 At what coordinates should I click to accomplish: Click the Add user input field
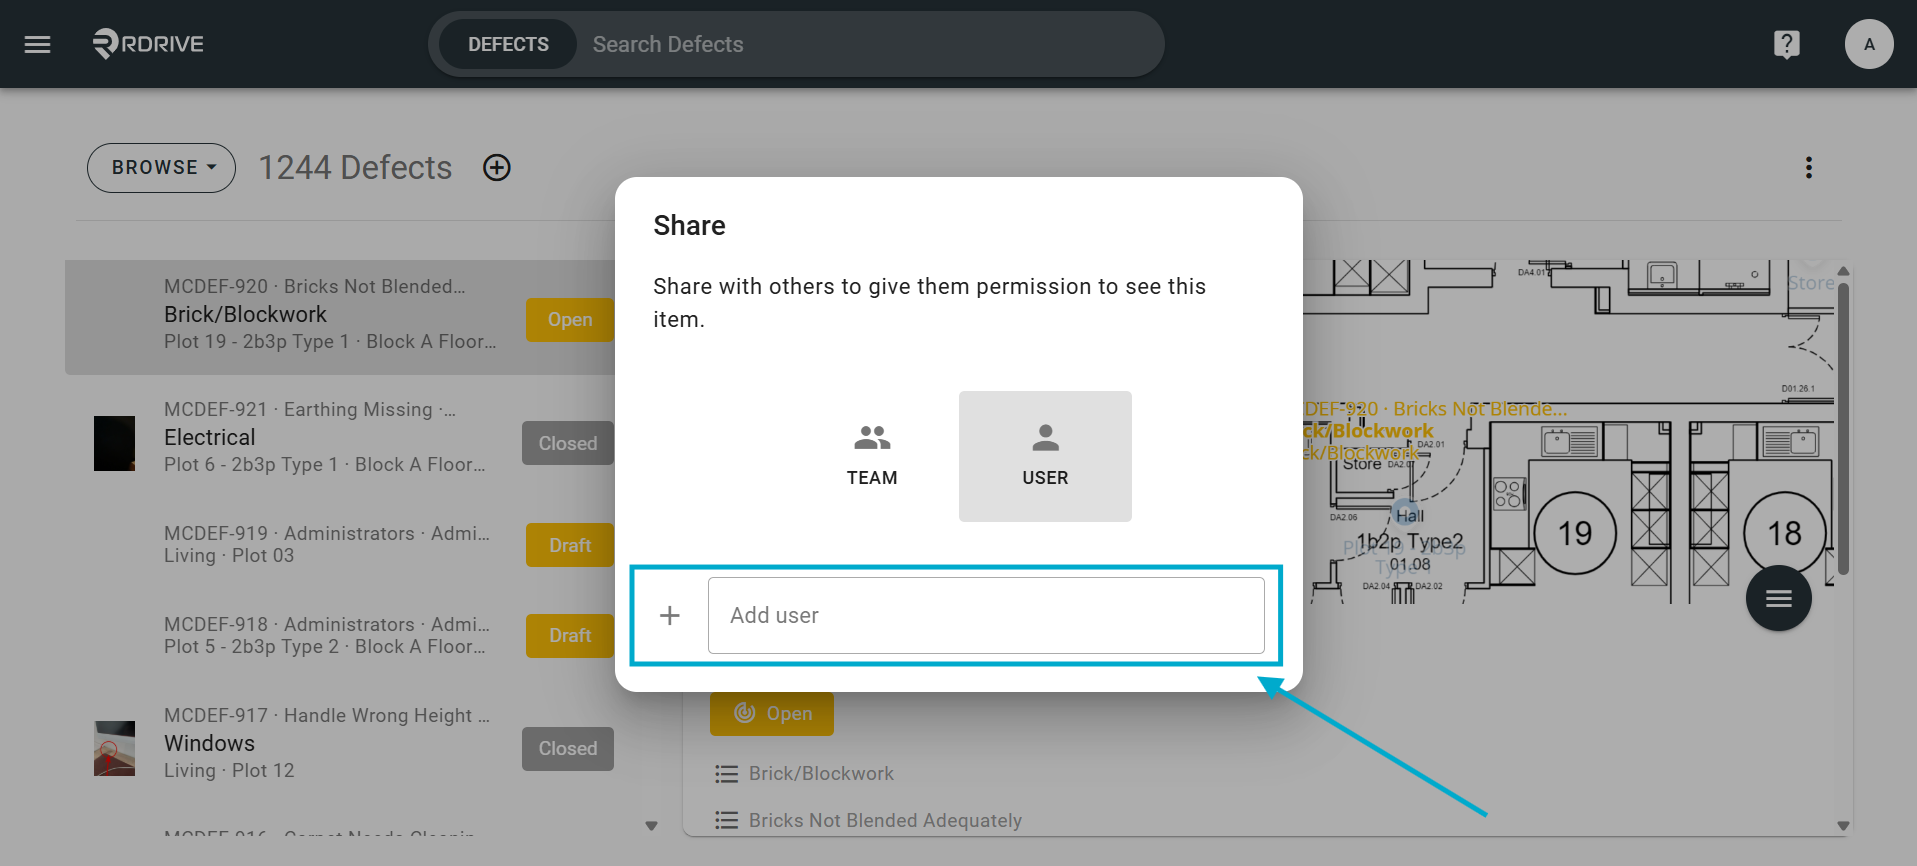tap(986, 615)
